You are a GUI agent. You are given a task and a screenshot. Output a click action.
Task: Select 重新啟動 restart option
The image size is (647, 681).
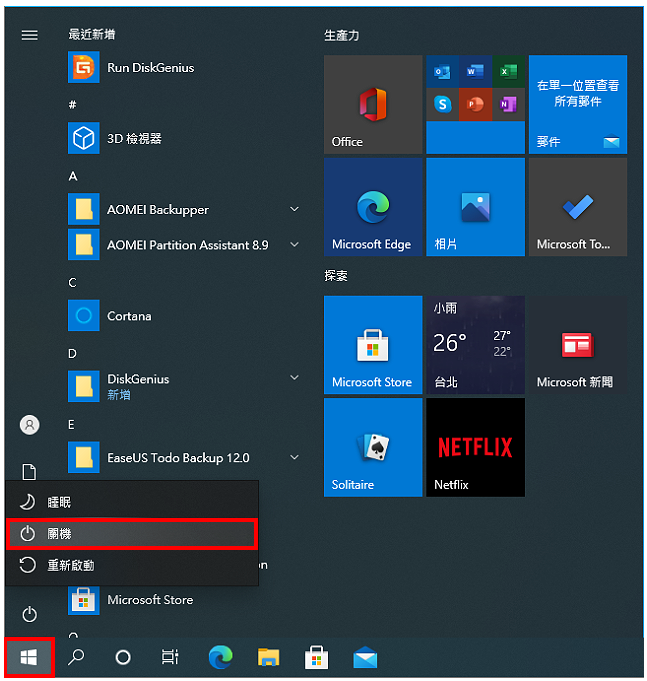tap(132, 565)
